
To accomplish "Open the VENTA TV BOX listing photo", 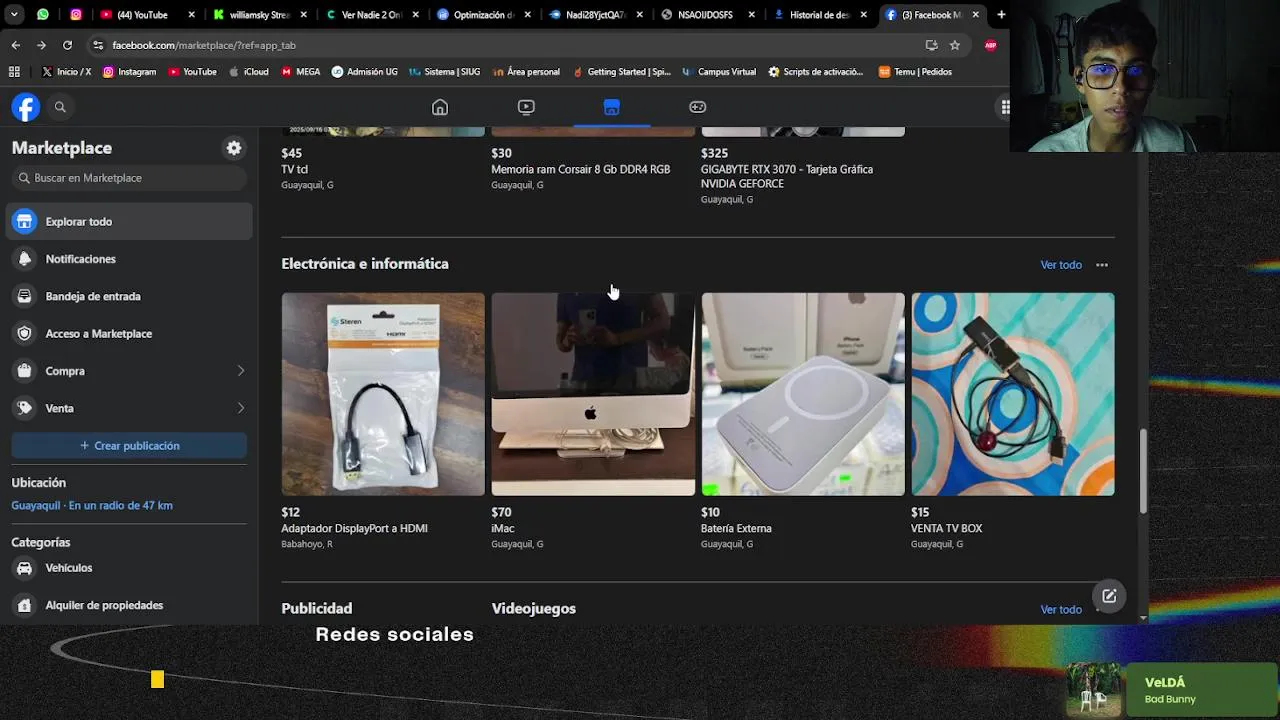I will pos(1013,394).
